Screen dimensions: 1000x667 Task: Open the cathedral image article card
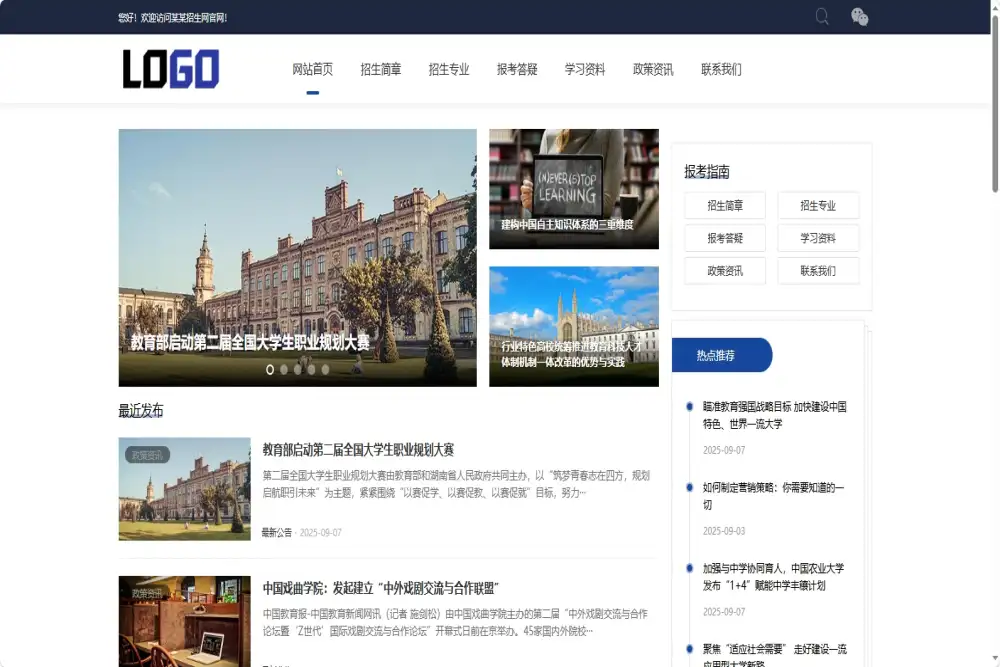(573, 325)
